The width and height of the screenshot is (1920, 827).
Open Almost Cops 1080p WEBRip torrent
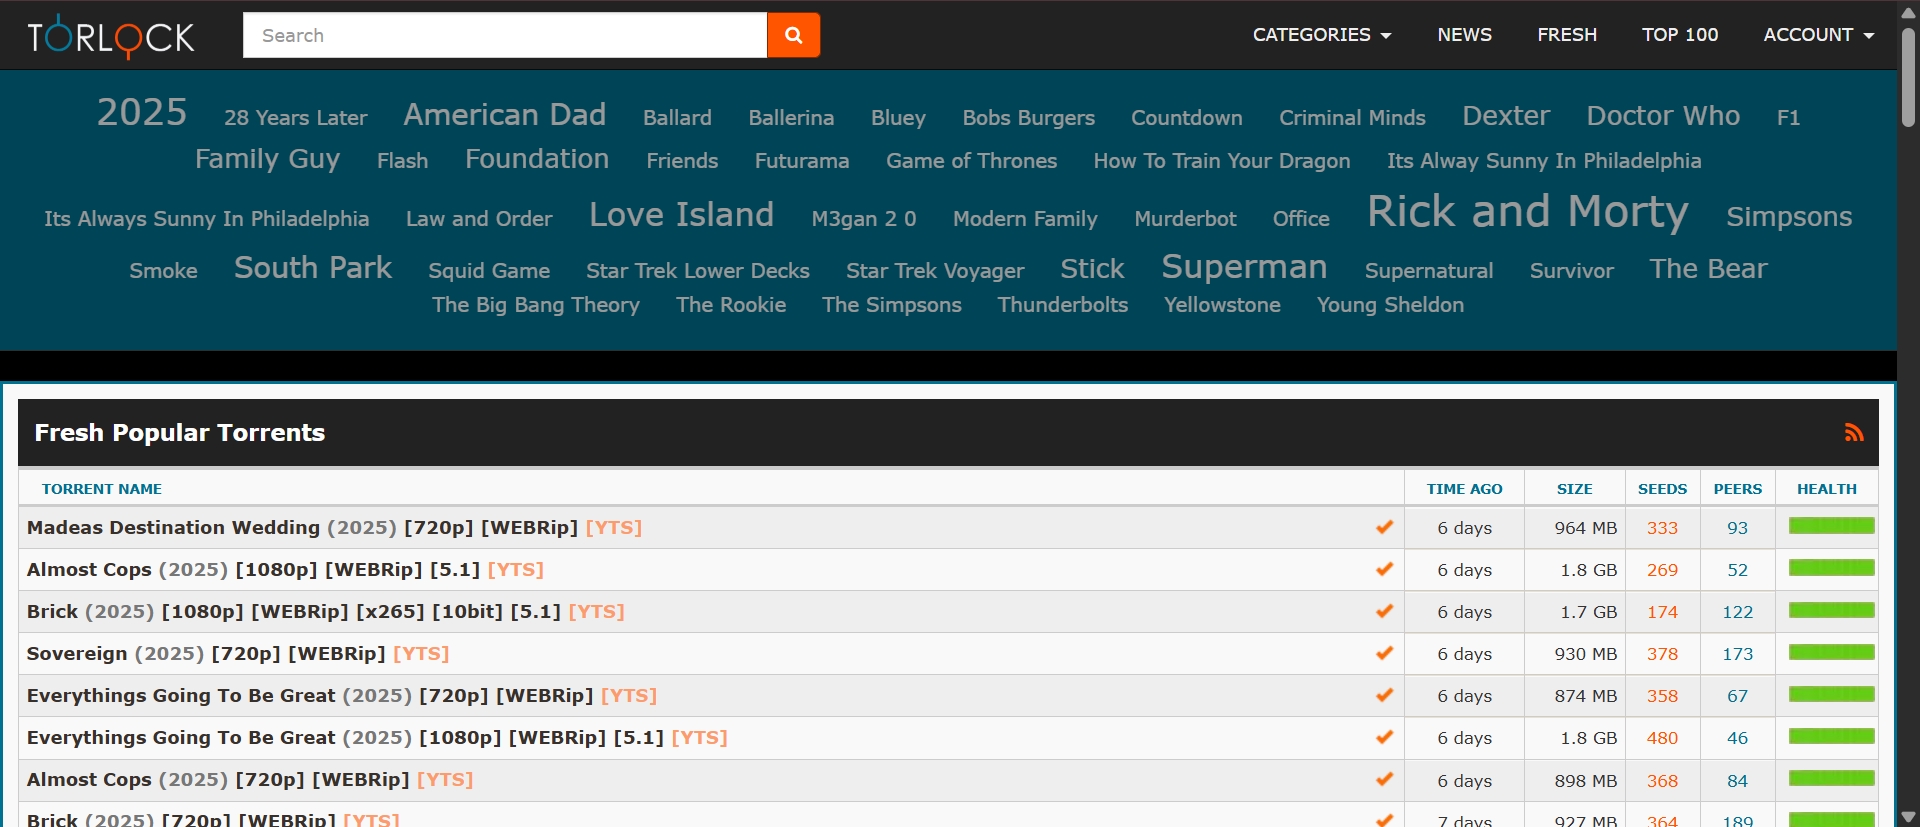[x=285, y=569]
